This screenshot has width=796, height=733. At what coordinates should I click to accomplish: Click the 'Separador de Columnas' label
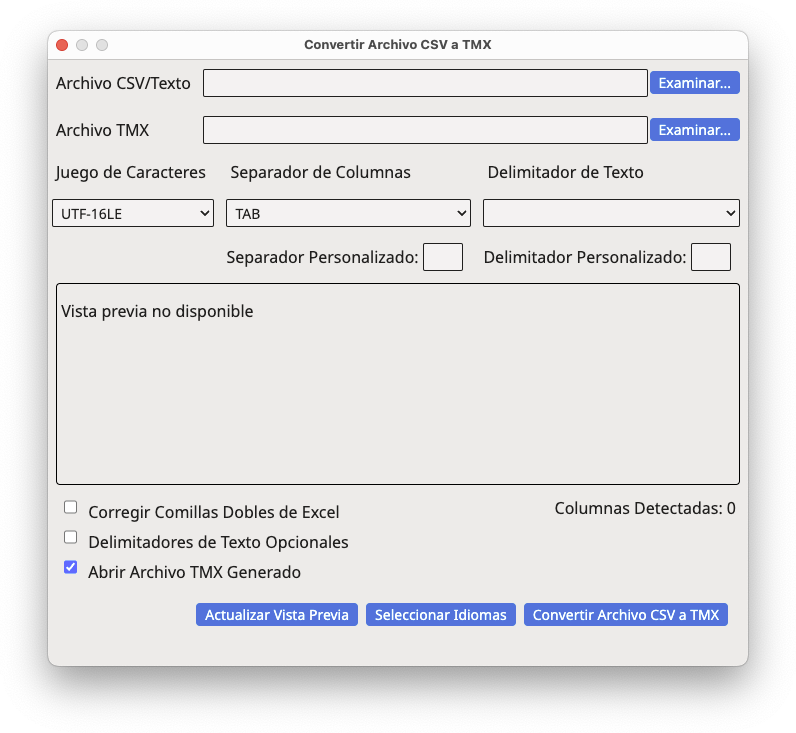point(320,173)
